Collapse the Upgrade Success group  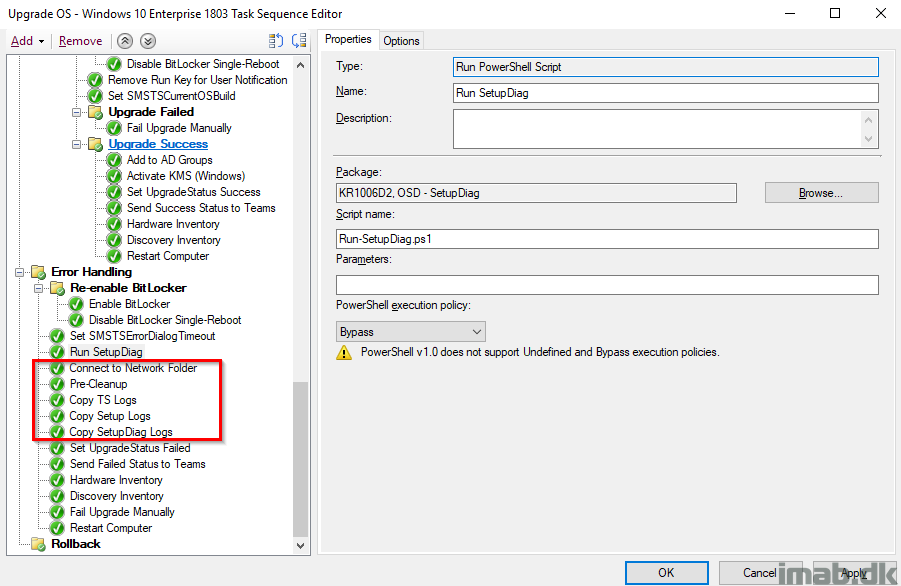coord(76,144)
